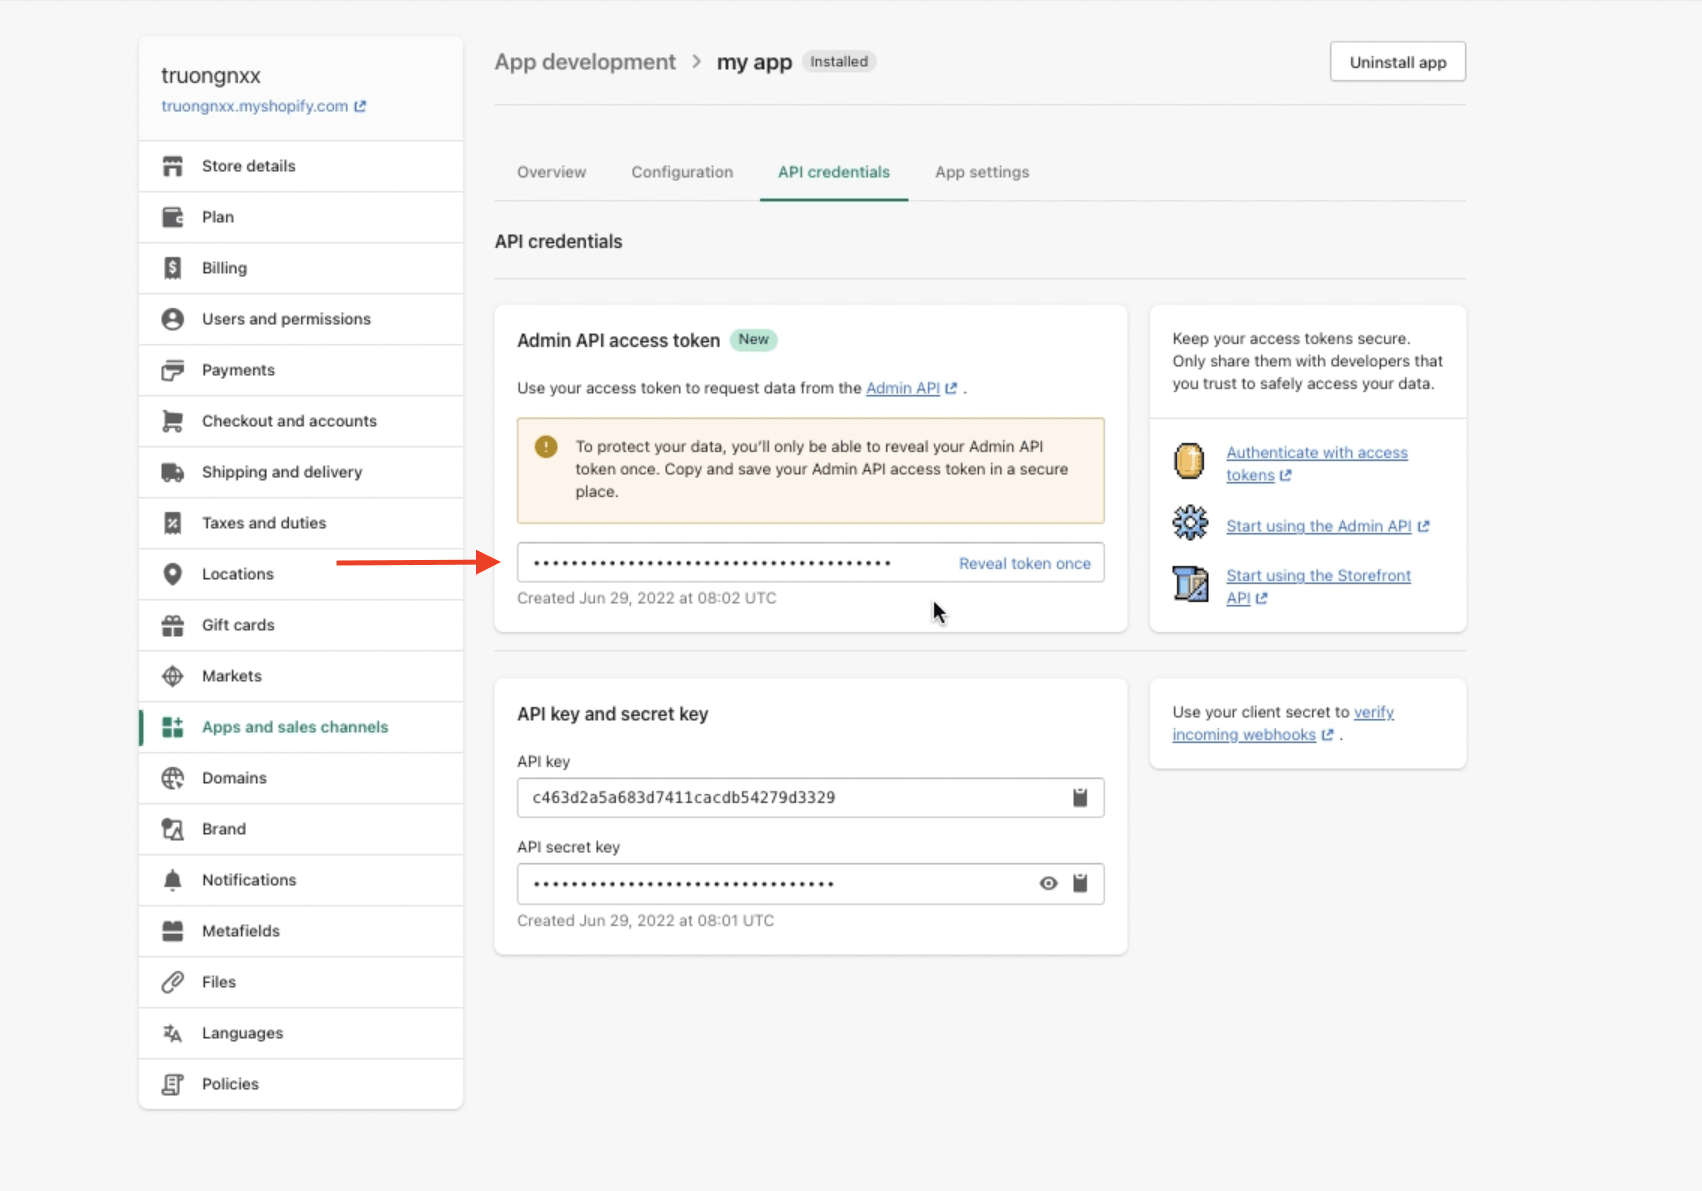Reveal the API secret key with eye icon

coord(1048,883)
